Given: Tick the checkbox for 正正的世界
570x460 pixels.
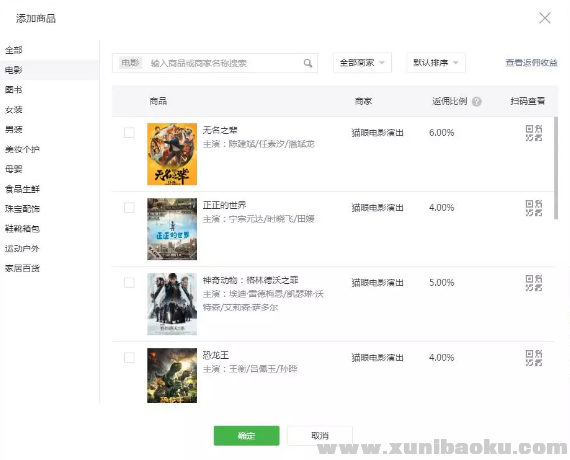Looking at the screenshot, I should coord(129,208).
